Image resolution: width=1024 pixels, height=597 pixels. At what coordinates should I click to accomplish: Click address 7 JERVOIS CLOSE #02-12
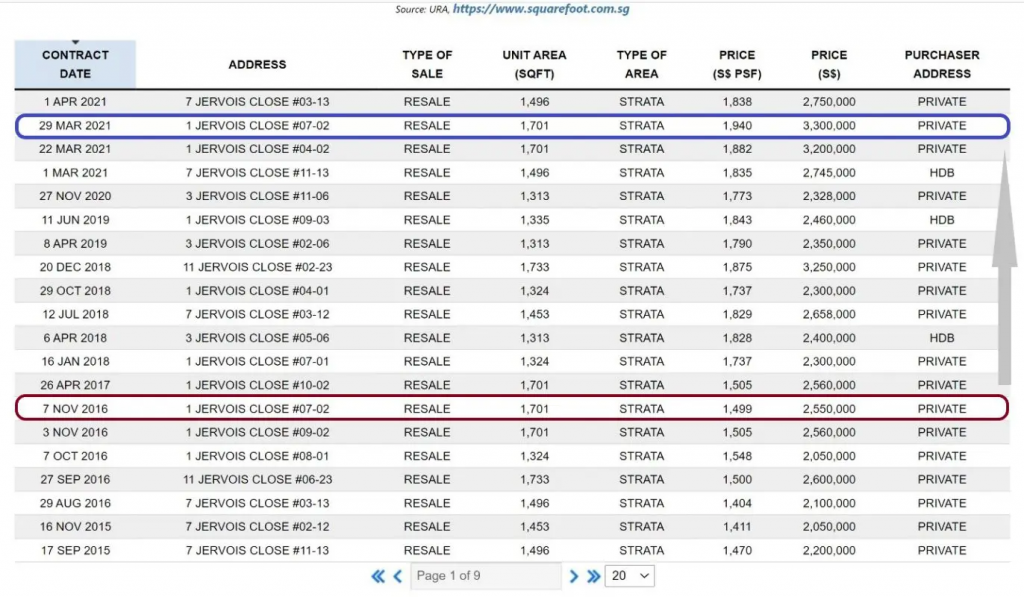[x=257, y=526]
